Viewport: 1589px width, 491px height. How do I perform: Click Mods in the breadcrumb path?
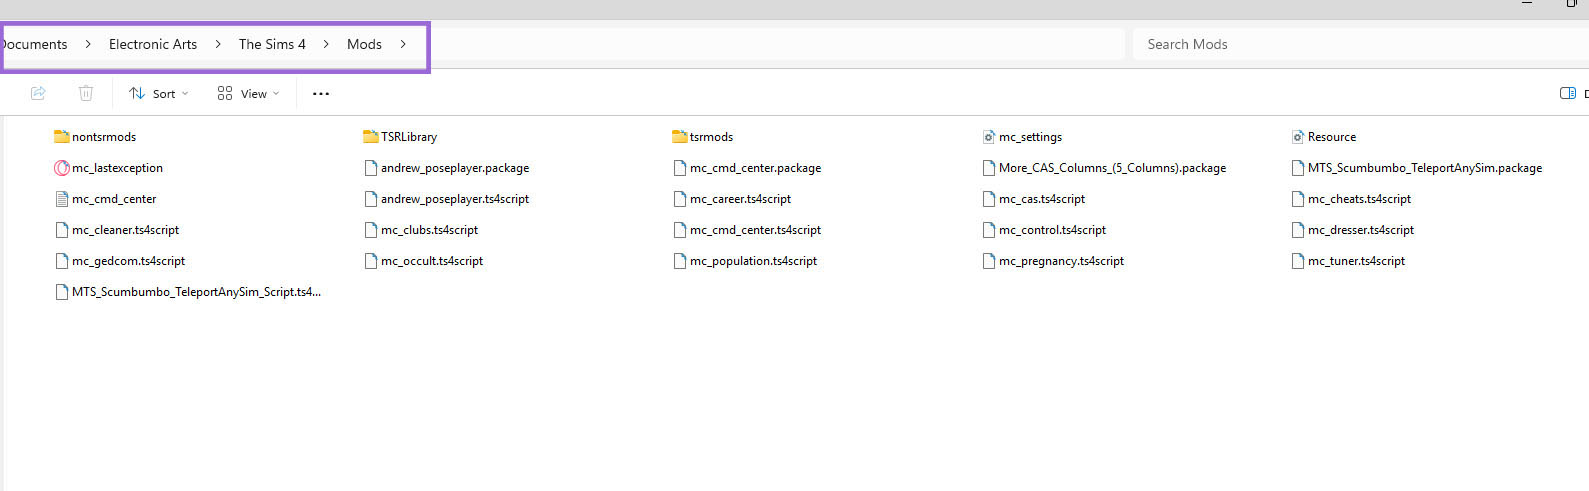click(364, 44)
